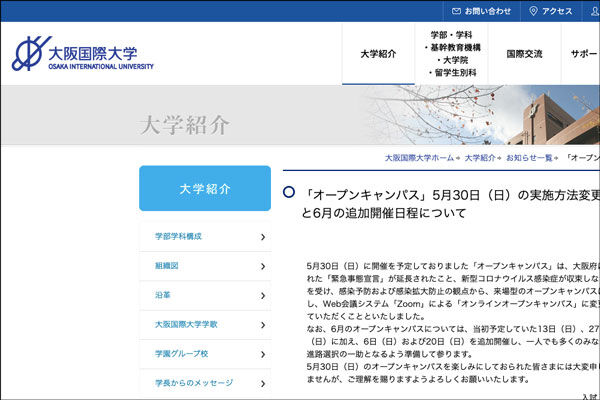Viewport: 600px width, 400px height.
Task: Click the chevron arrow on the 学園グループ校 row
Action: pos(263,354)
